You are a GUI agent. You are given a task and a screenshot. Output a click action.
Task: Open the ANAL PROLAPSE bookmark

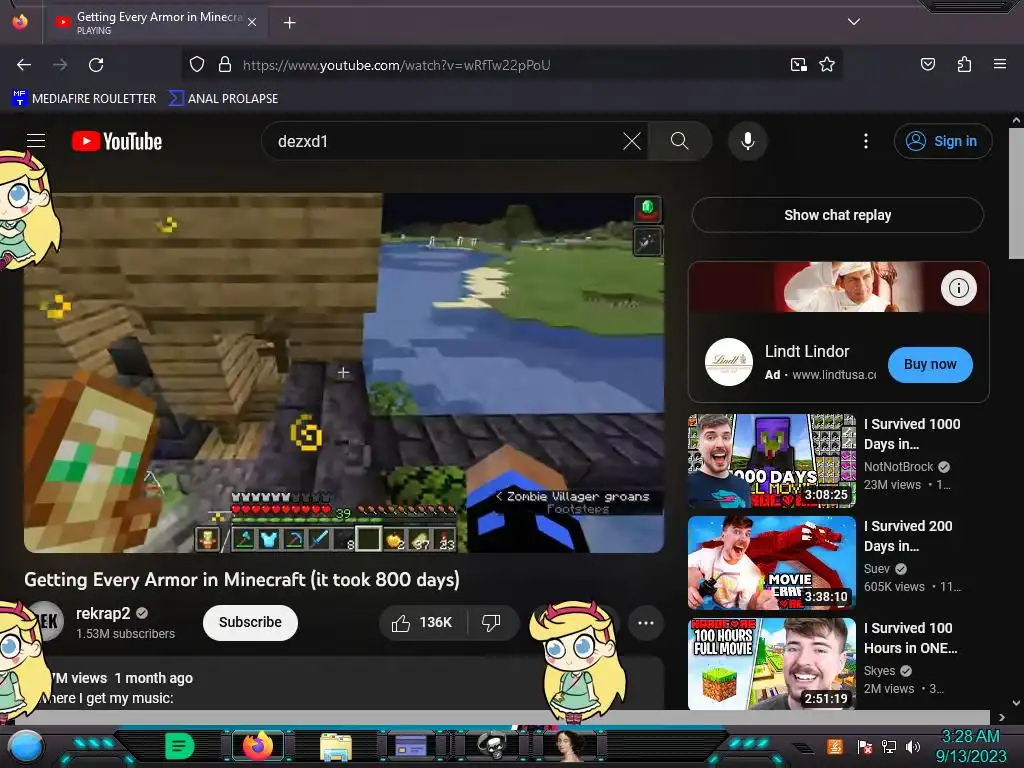[x=223, y=99]
